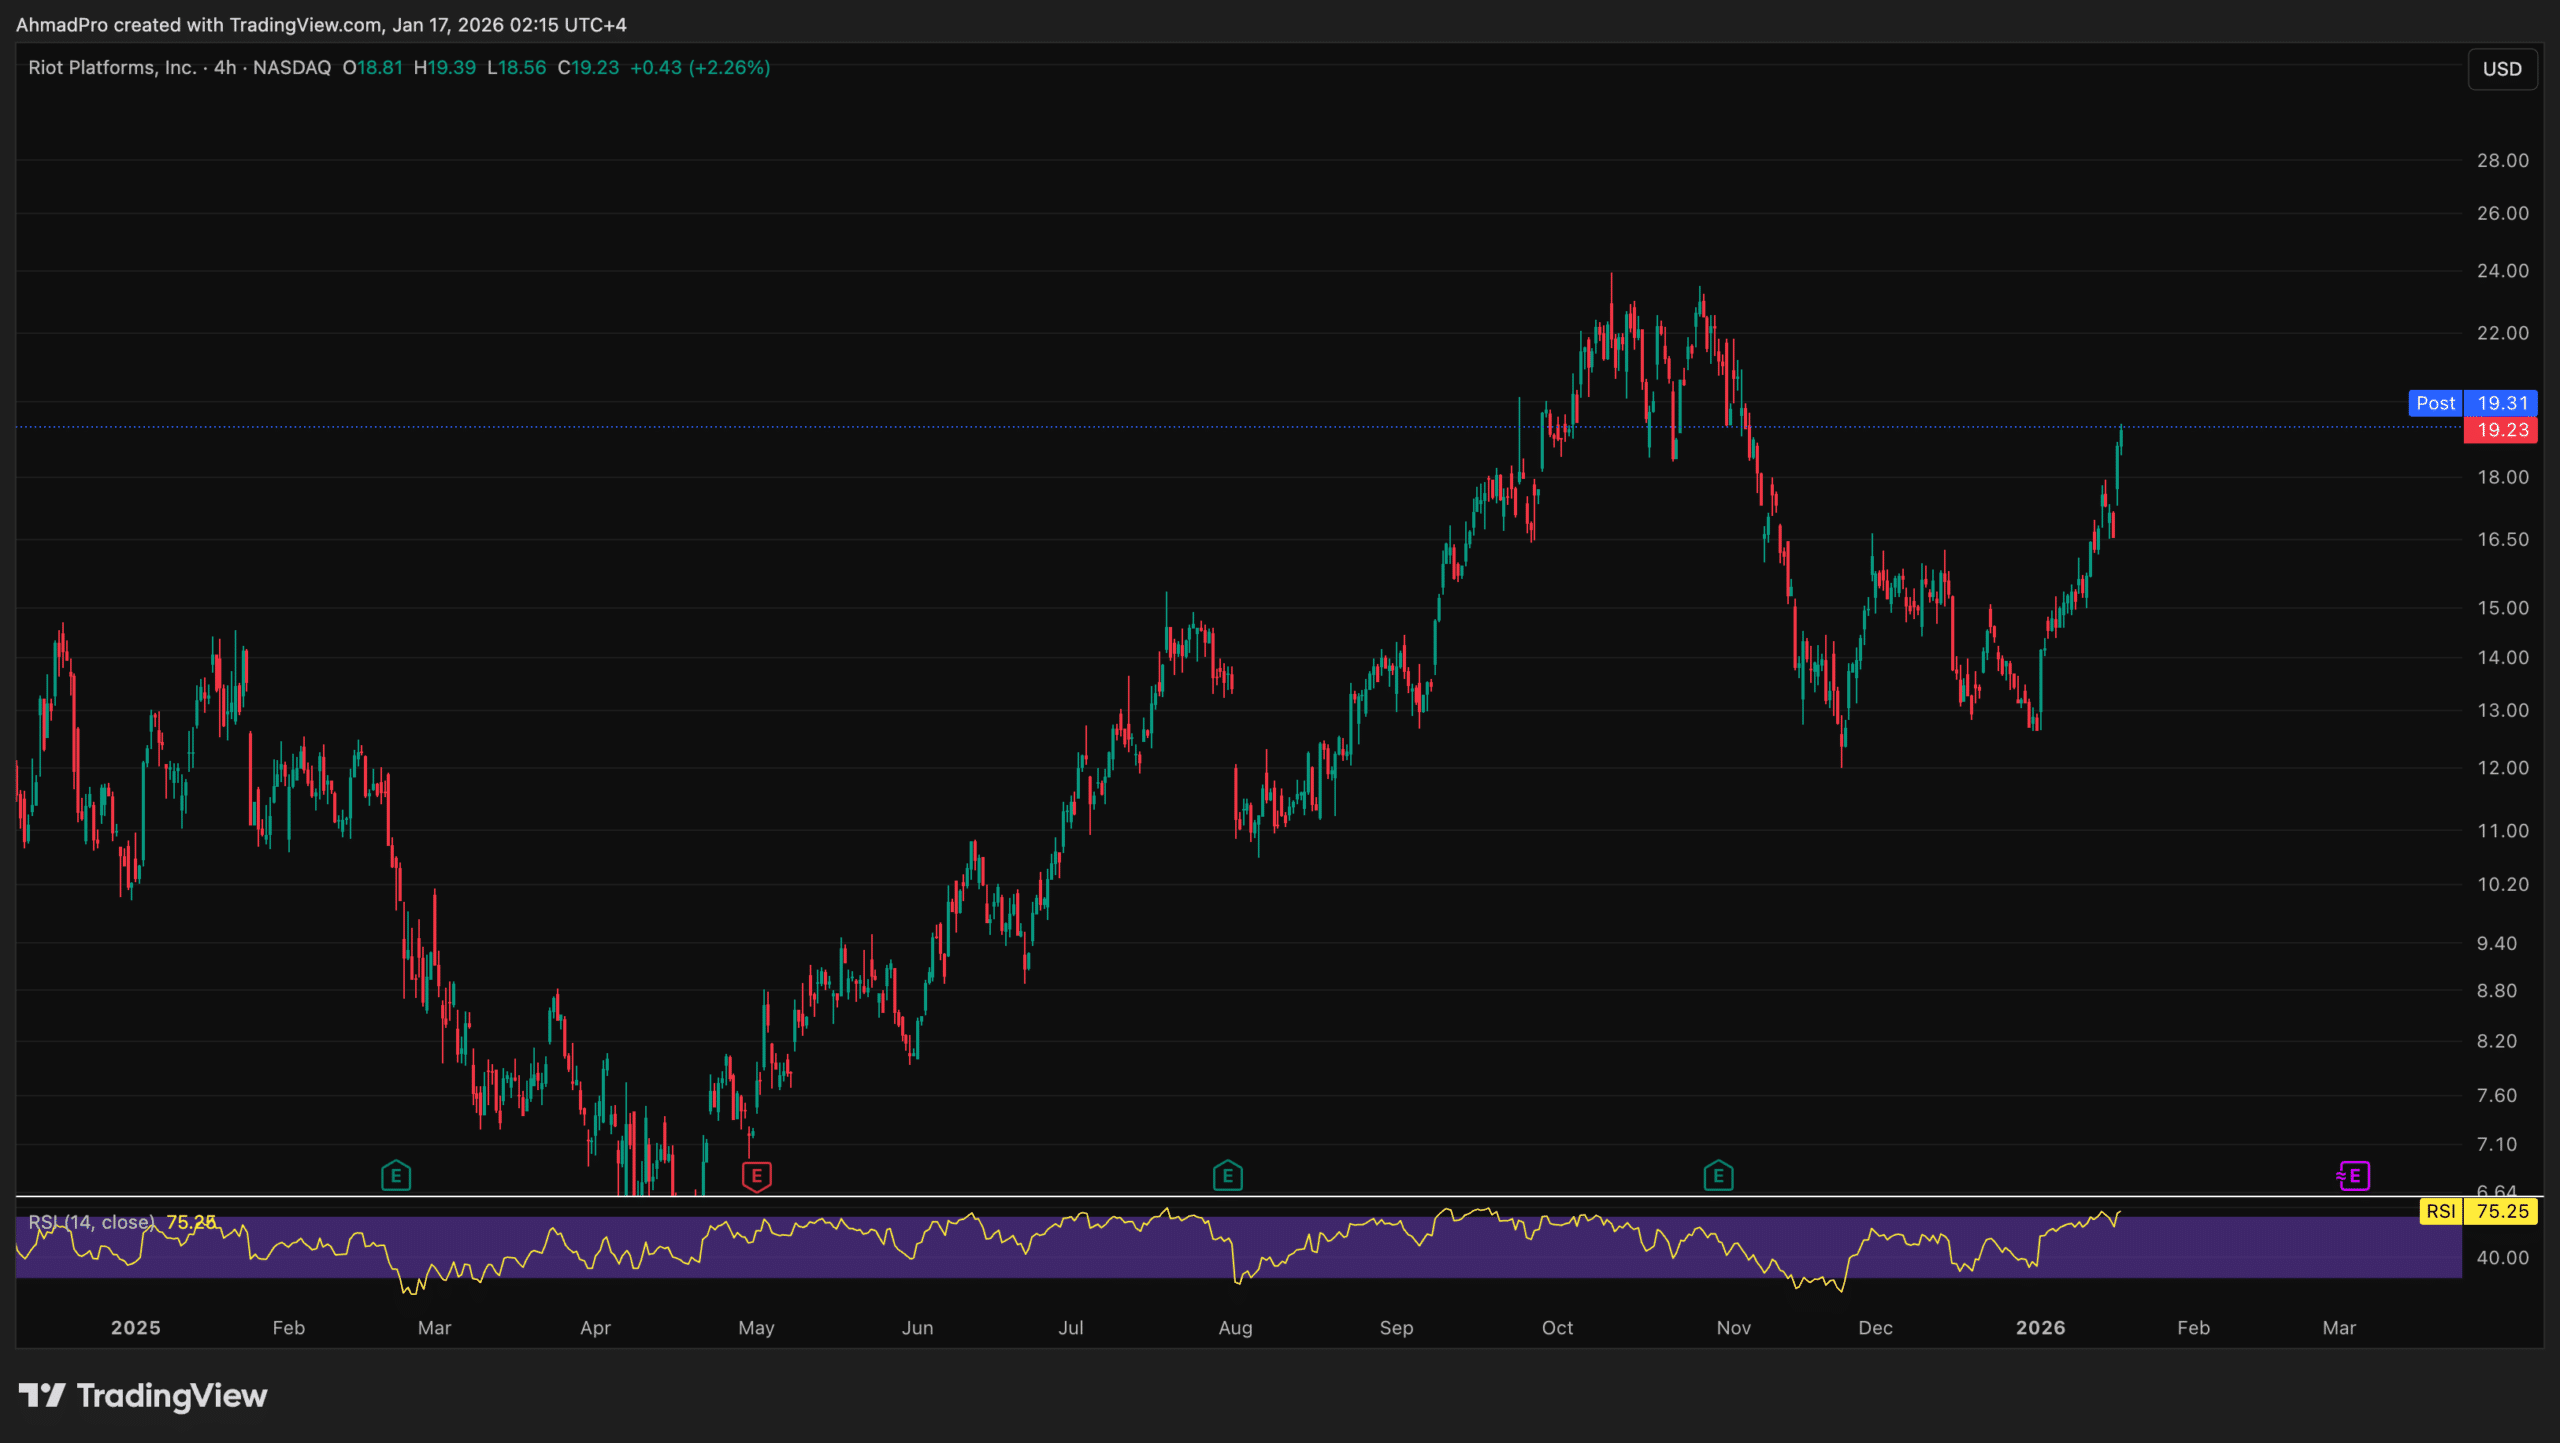Screen dimensions: 2560x1443
Task: Click the 40.00 level on the RSI scale
Action: (x=2502, y=1258)
